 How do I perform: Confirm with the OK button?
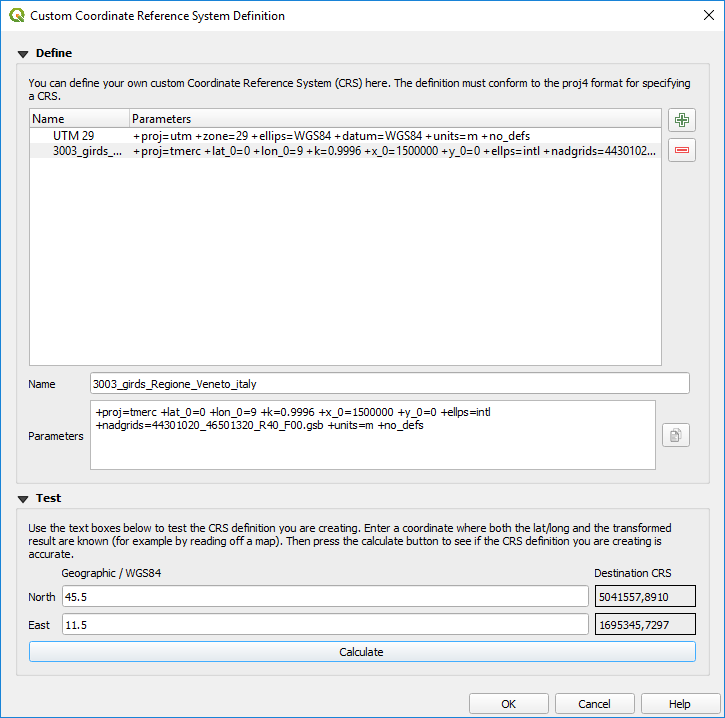point(508,704)
